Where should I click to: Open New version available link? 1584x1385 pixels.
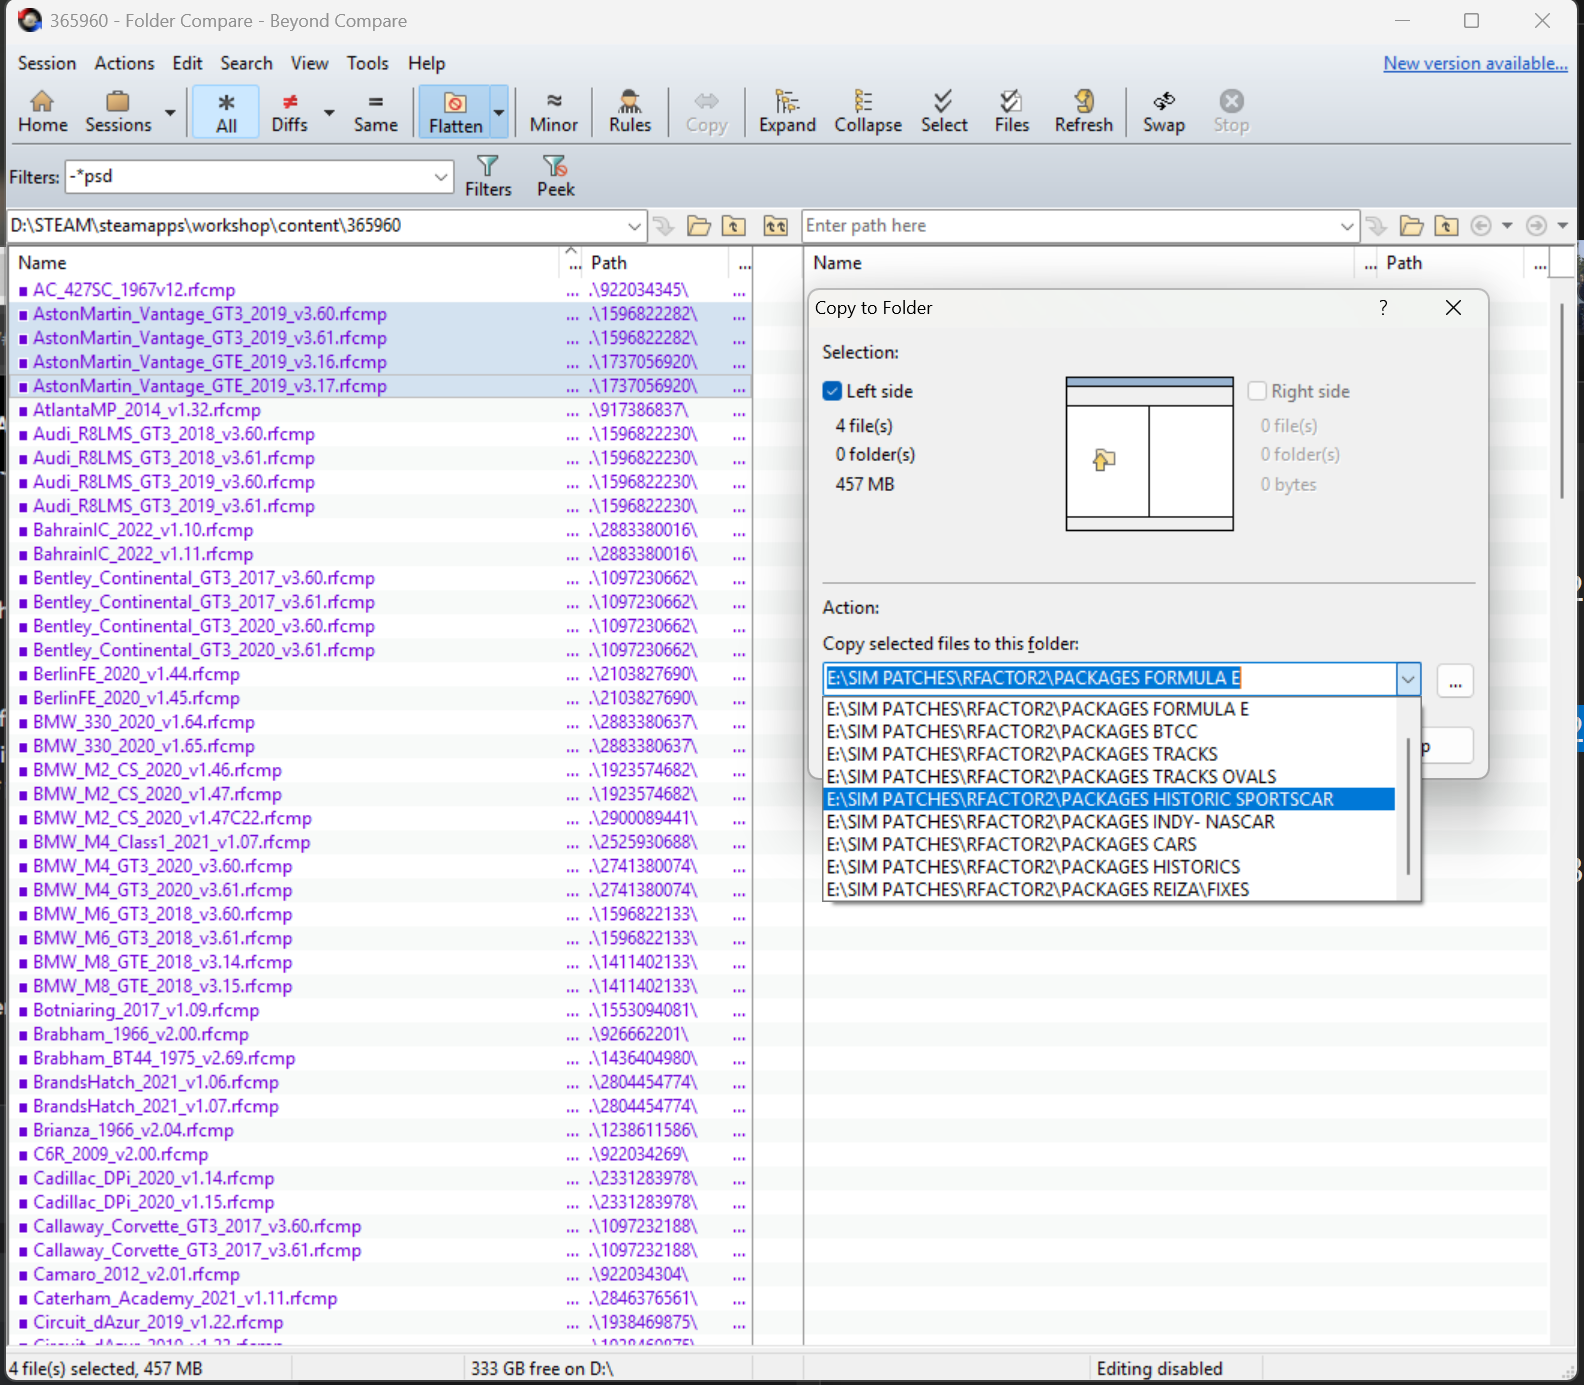tap(1475, 63)
